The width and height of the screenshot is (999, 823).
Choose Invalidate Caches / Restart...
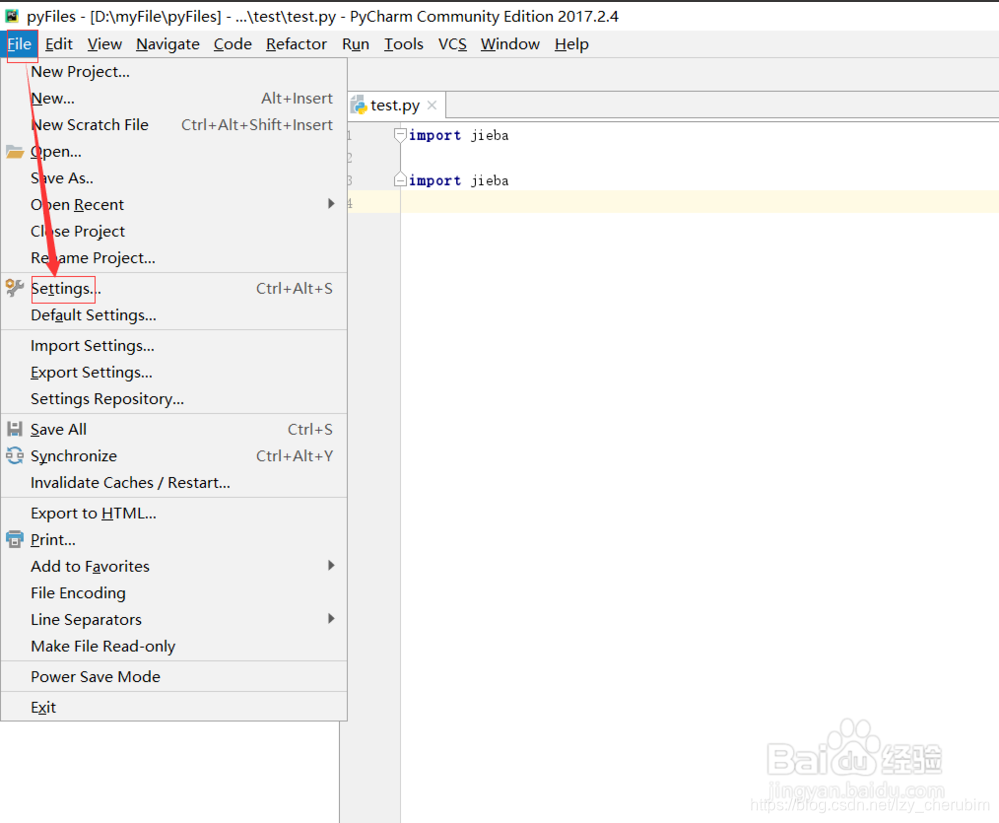click(x=174, y=483)
